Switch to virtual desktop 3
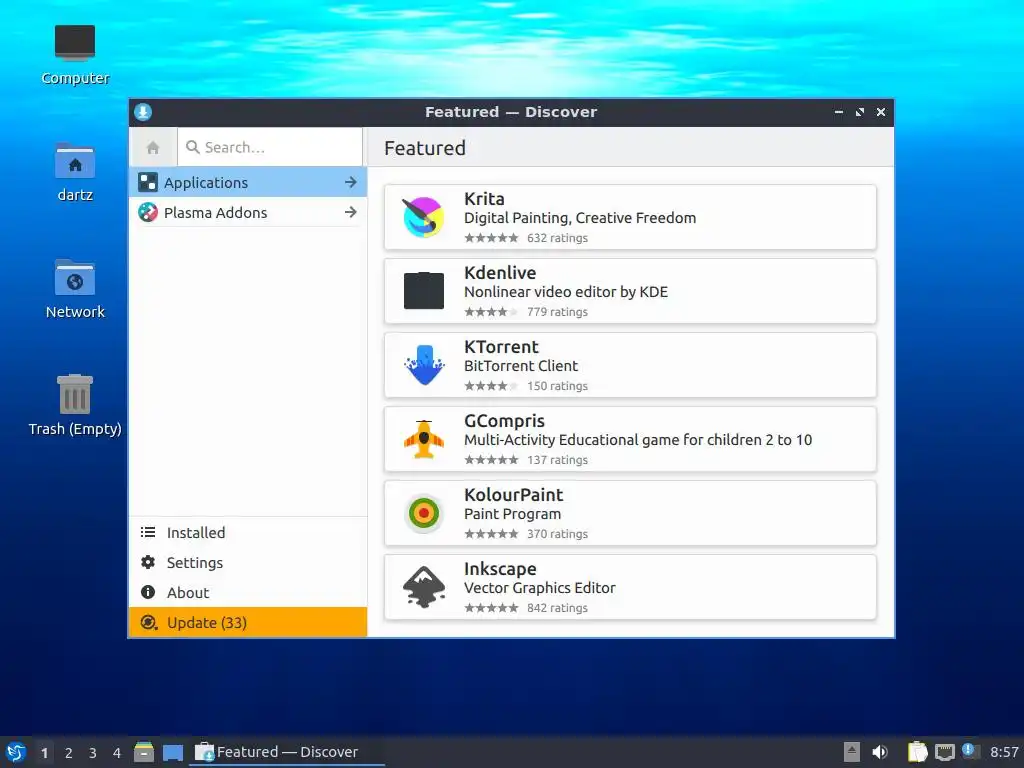 [93, 753]
